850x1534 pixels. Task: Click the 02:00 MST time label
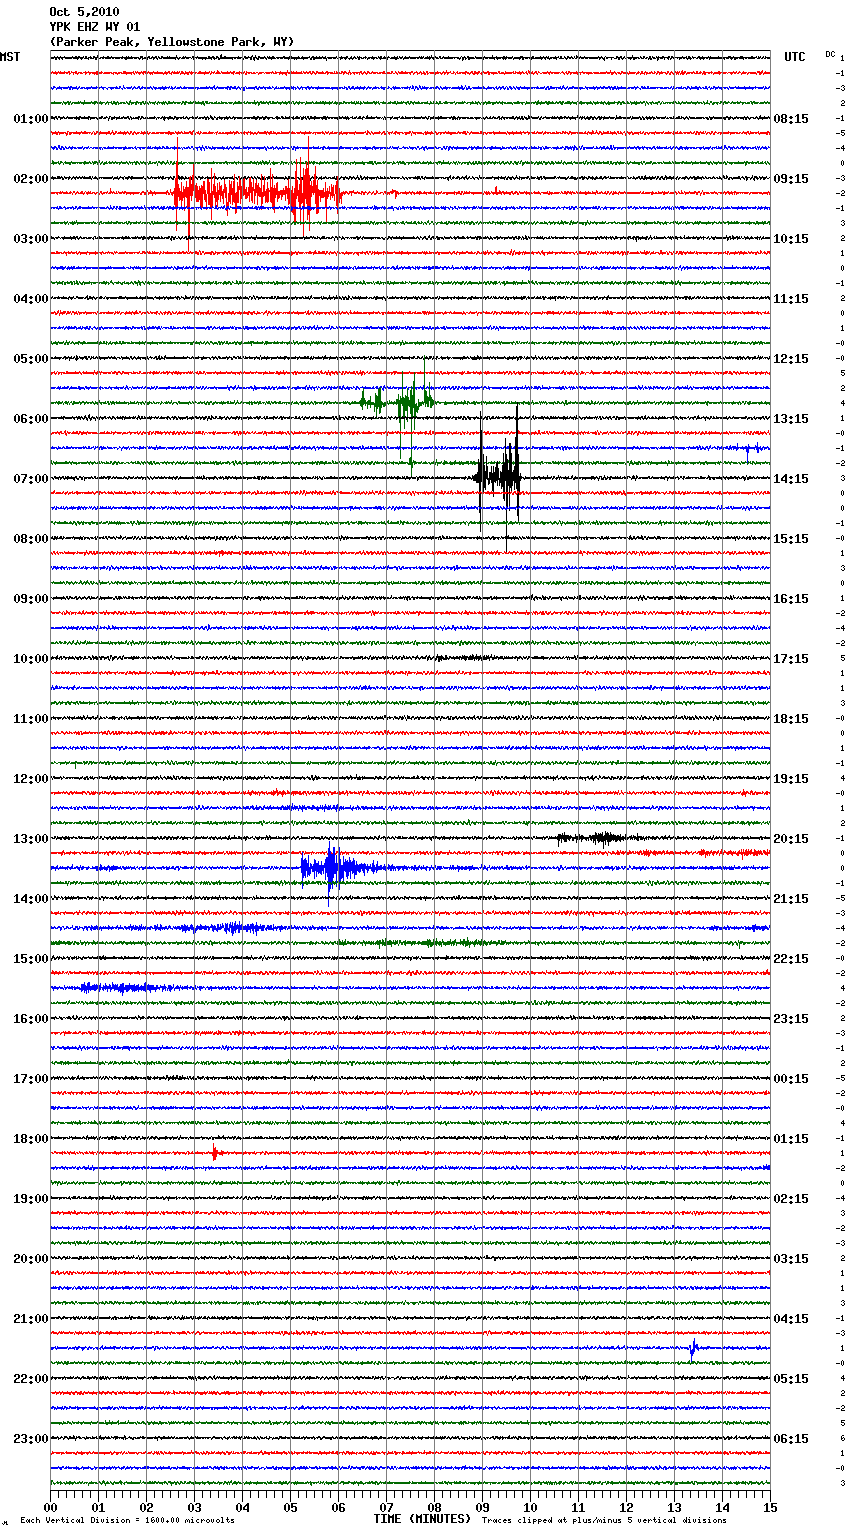tap(31, 179)
